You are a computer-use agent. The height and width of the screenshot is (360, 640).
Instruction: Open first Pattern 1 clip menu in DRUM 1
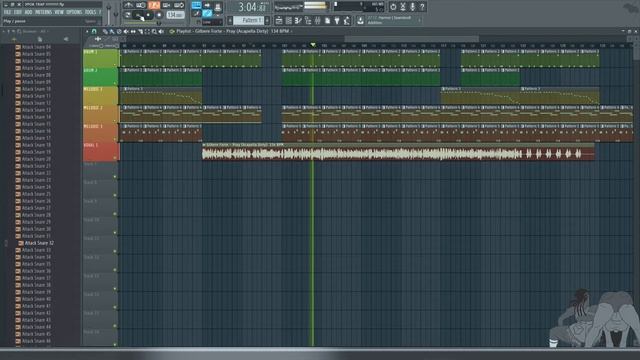click(124, 51)
